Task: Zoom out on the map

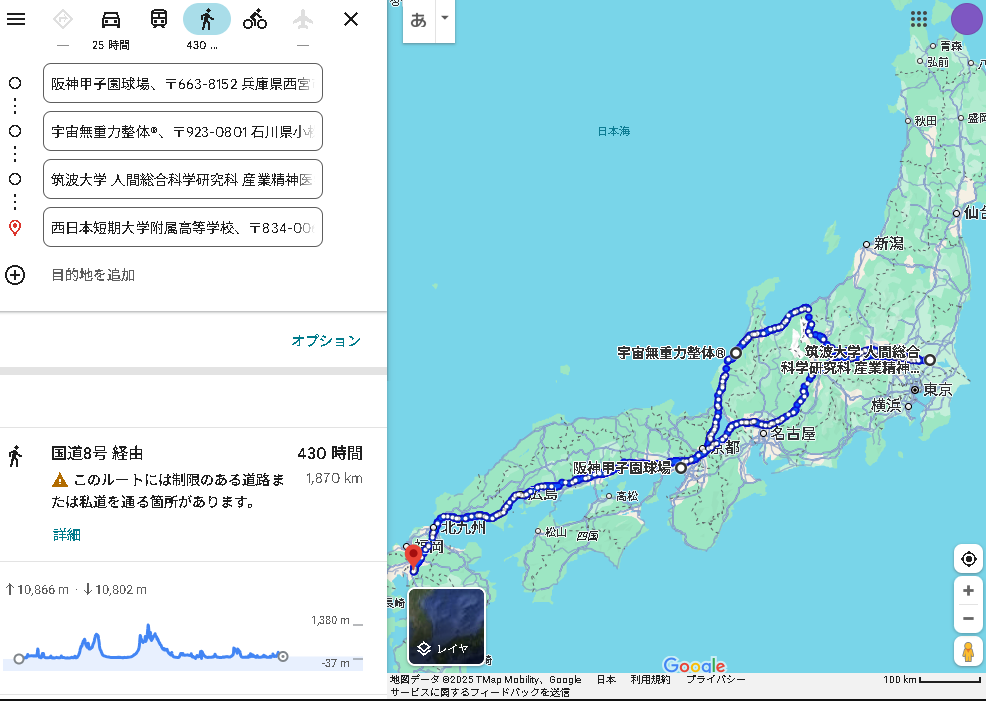Action: tap(968, 619)
